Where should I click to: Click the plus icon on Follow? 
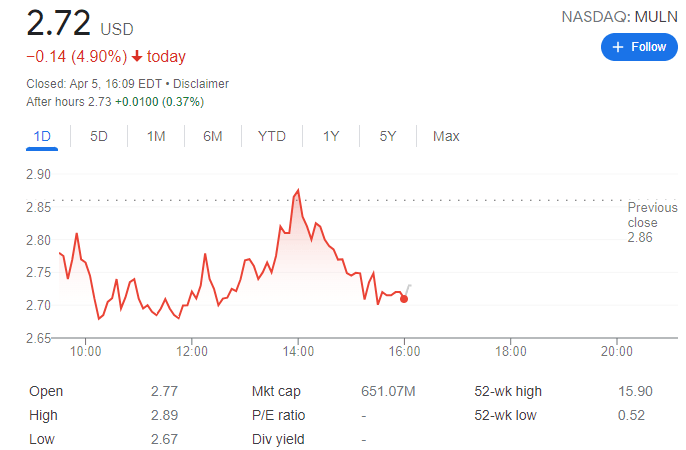[x=617, y=47]
